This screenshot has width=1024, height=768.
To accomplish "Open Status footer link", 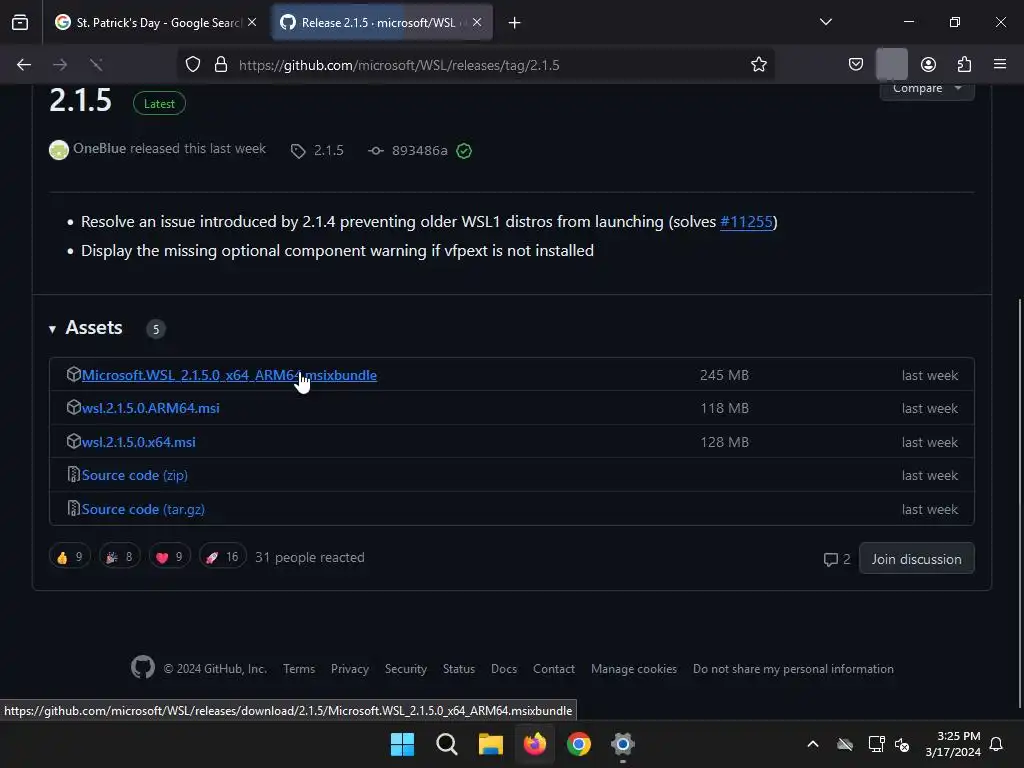I will click(x=458, y=669).
